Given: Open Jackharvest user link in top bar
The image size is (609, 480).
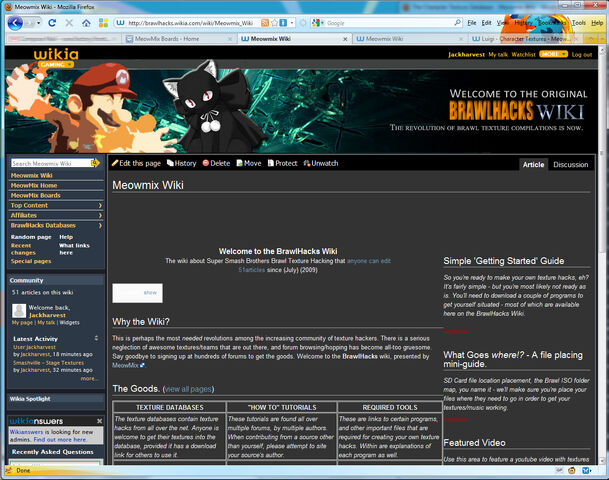Looking at the screenshot, I should click(x=466, y=54).
